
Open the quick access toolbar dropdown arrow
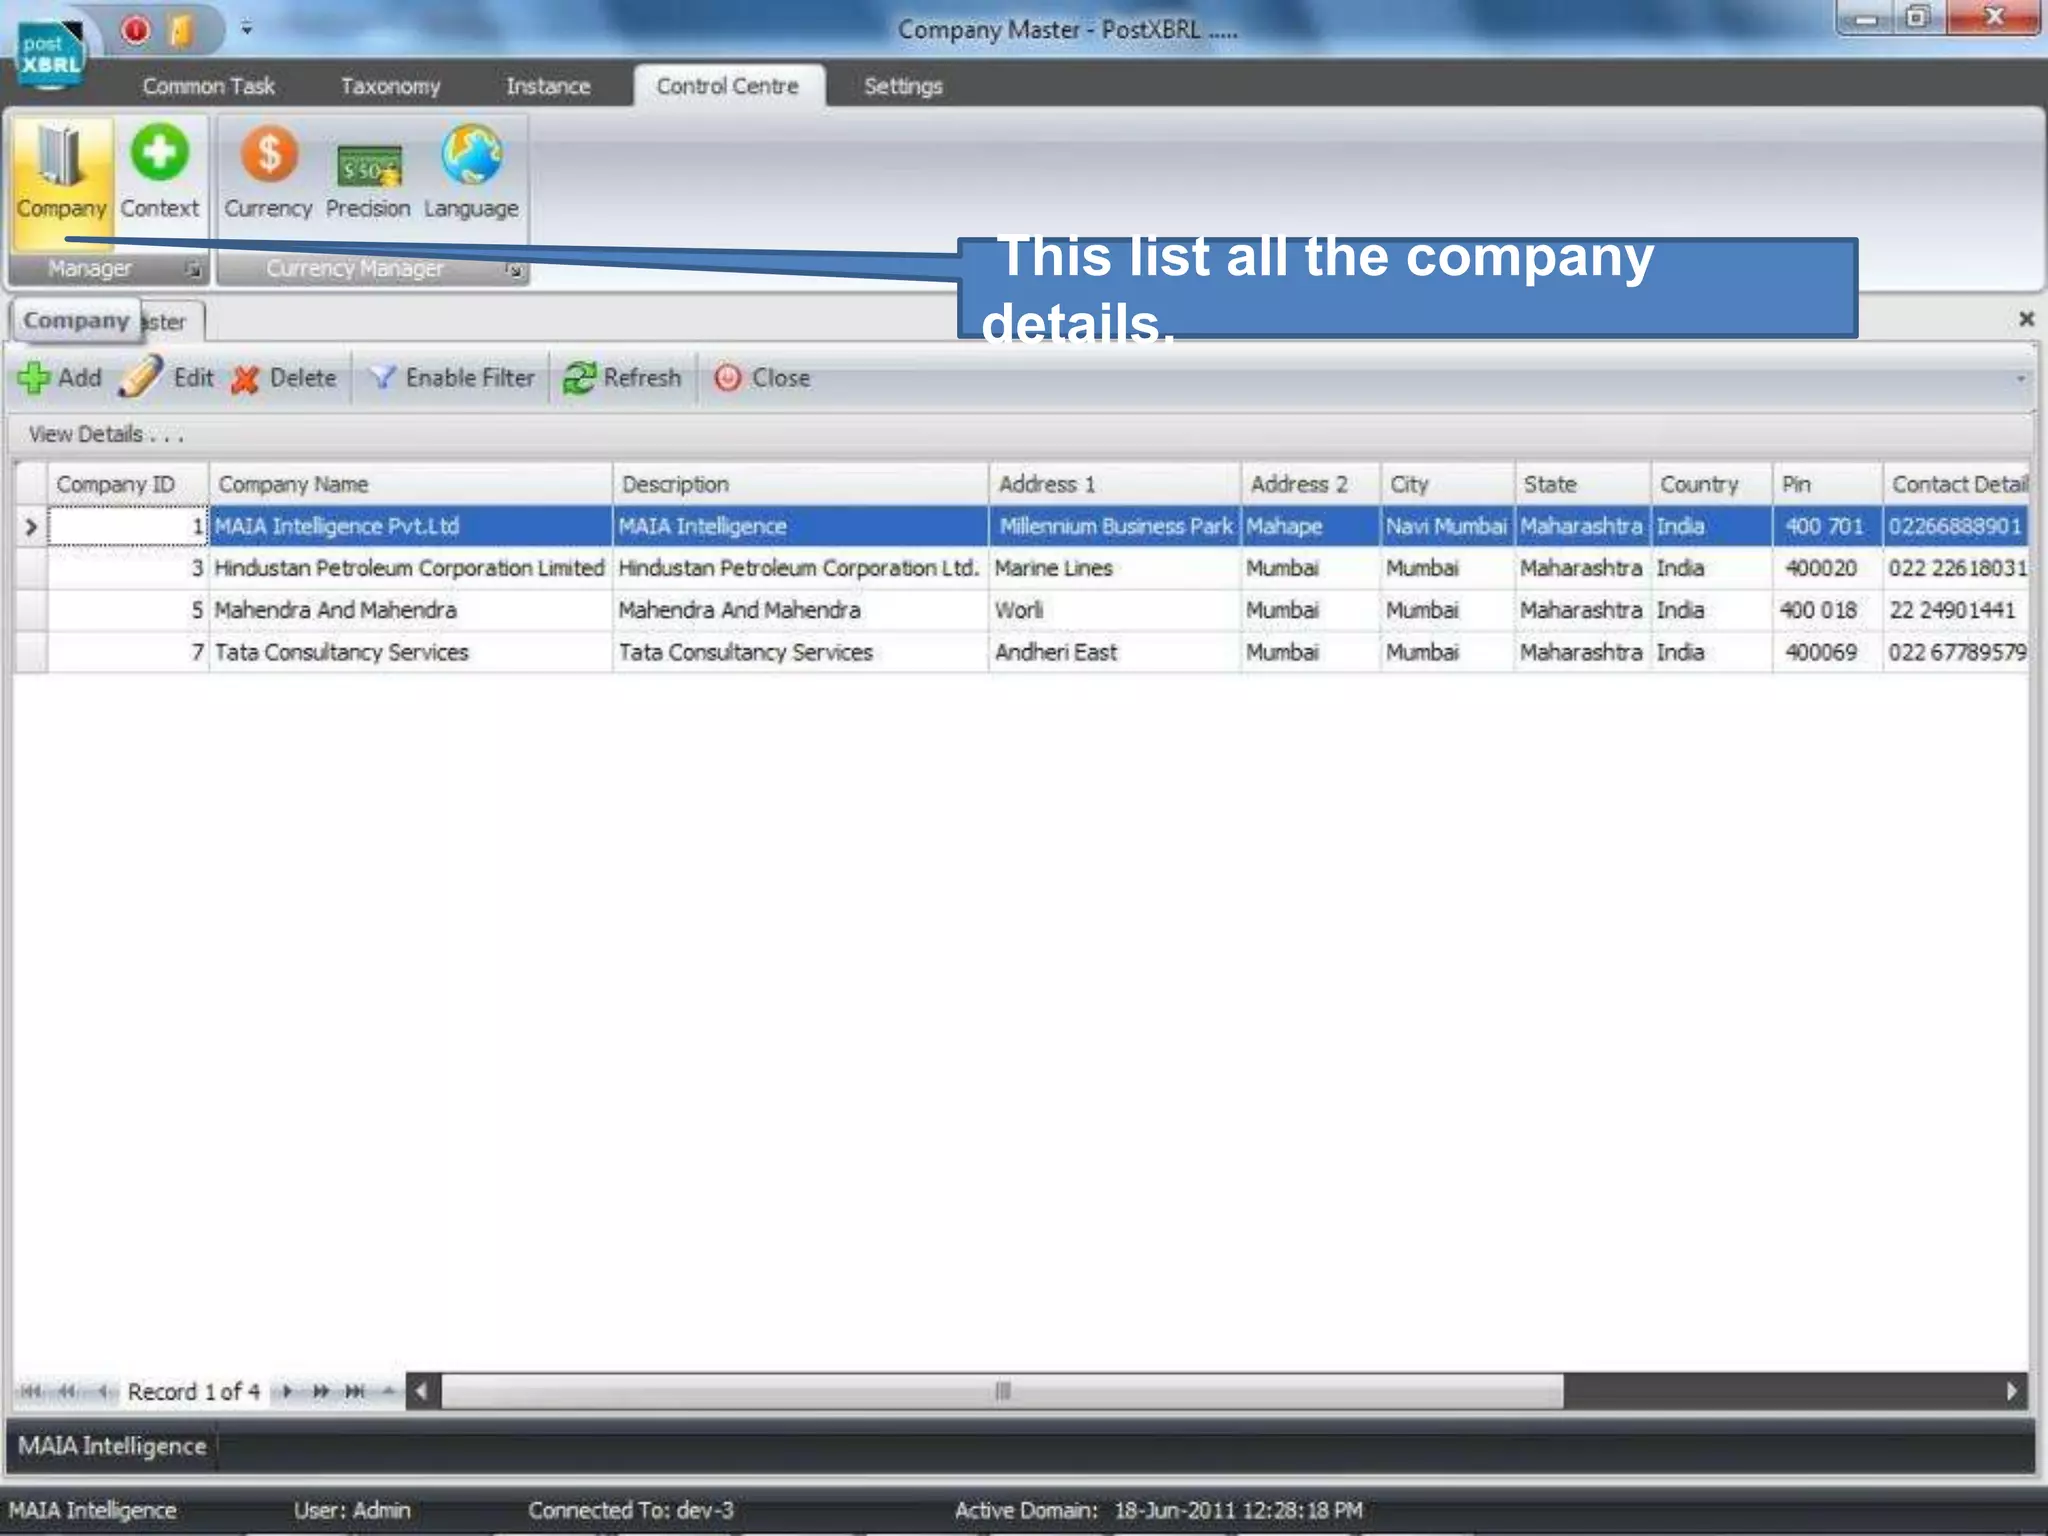(246, 30)
